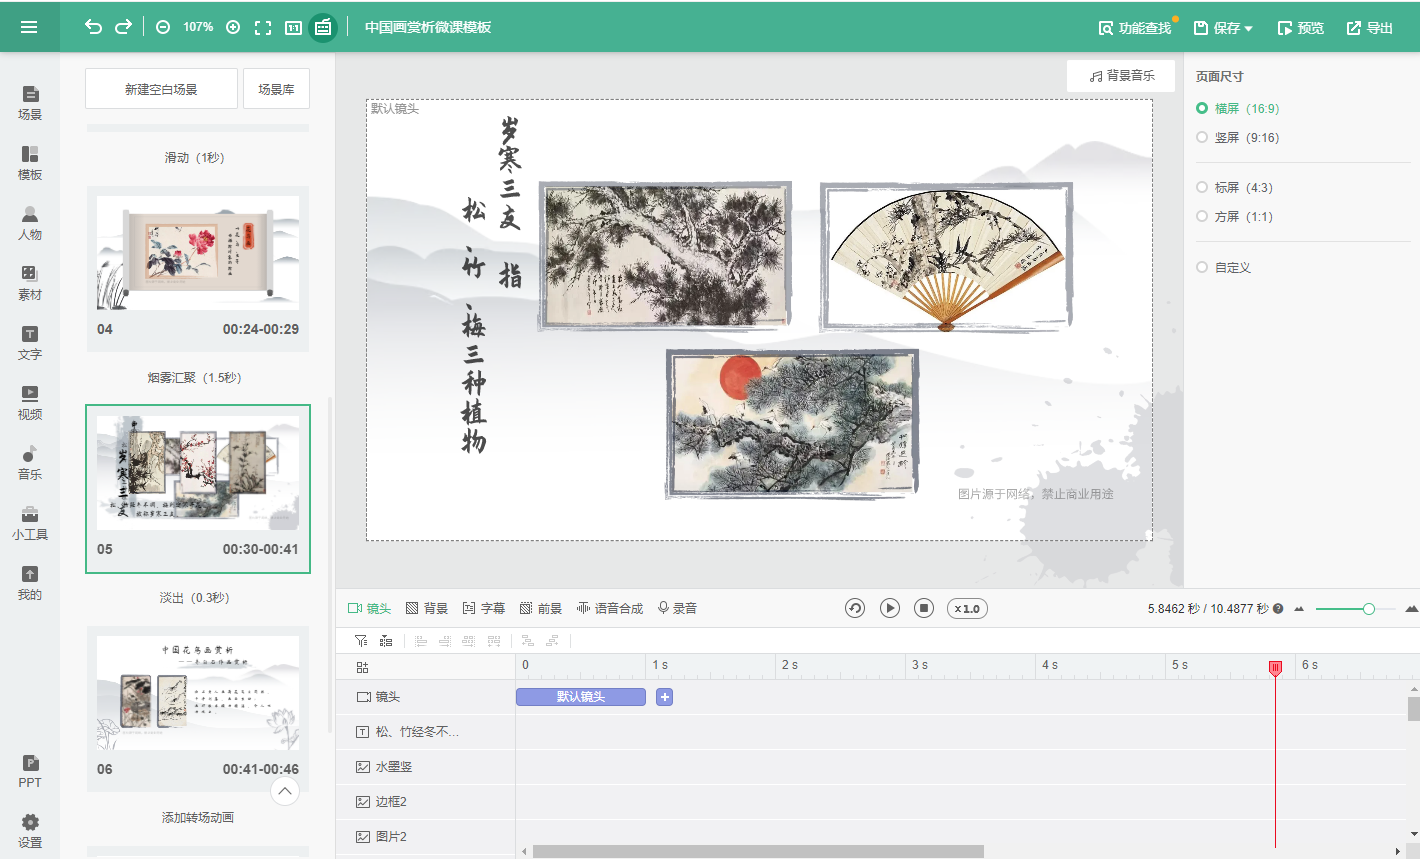Open the 语音合成 speech synthesis tab

coord(610,608)
